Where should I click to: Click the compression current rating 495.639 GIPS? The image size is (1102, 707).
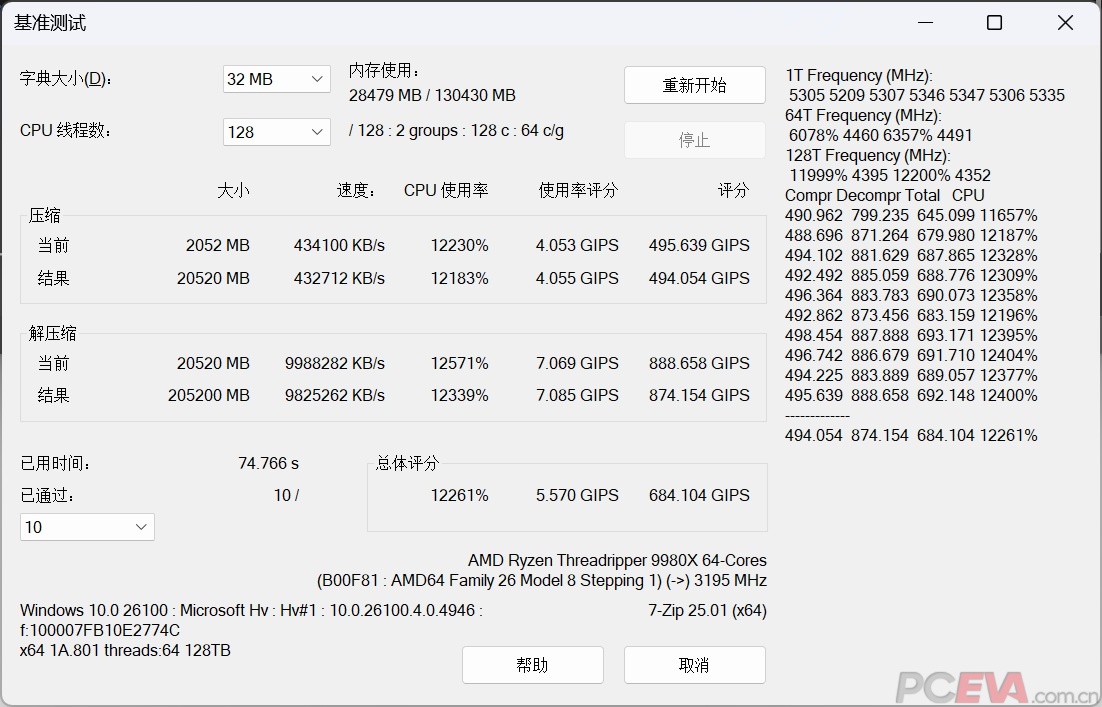698,245
